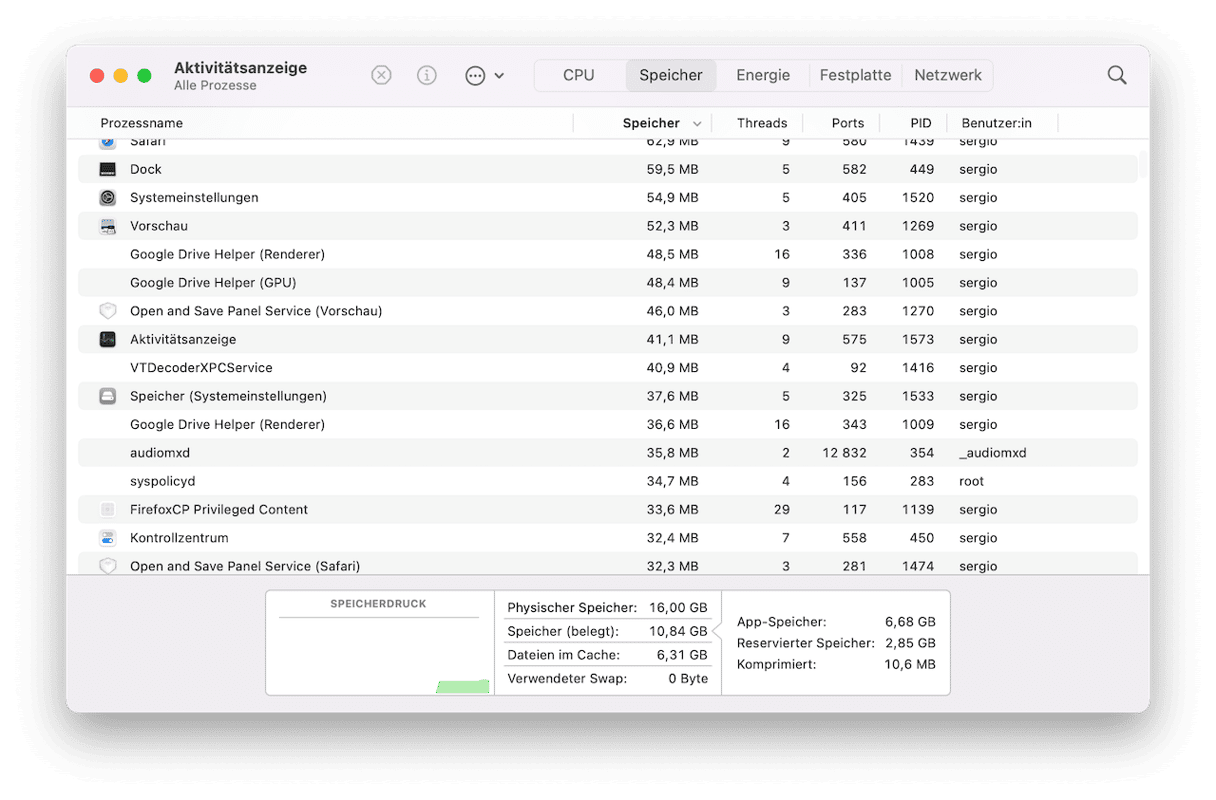
Task: Sort by Prozessname column header
Action: [x=141, y=123]
